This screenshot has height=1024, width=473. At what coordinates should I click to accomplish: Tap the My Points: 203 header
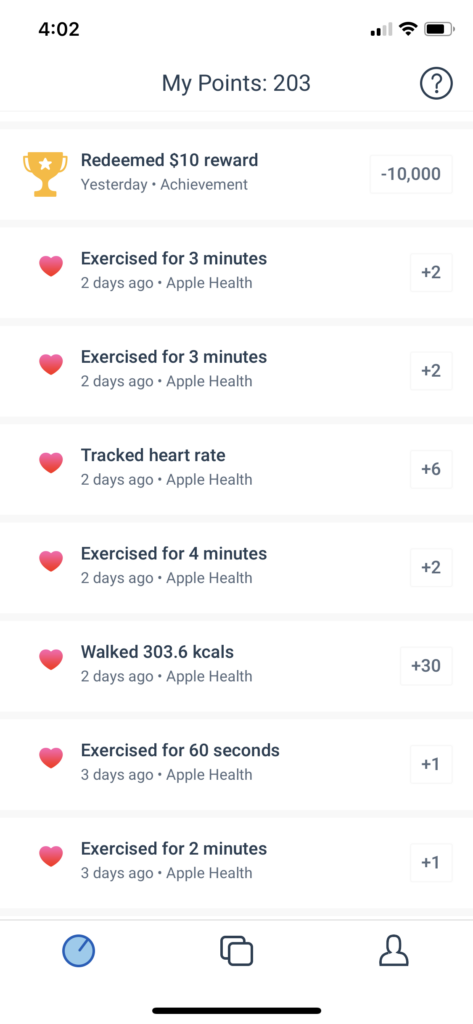pyautogui.click(x=236, y=84)
